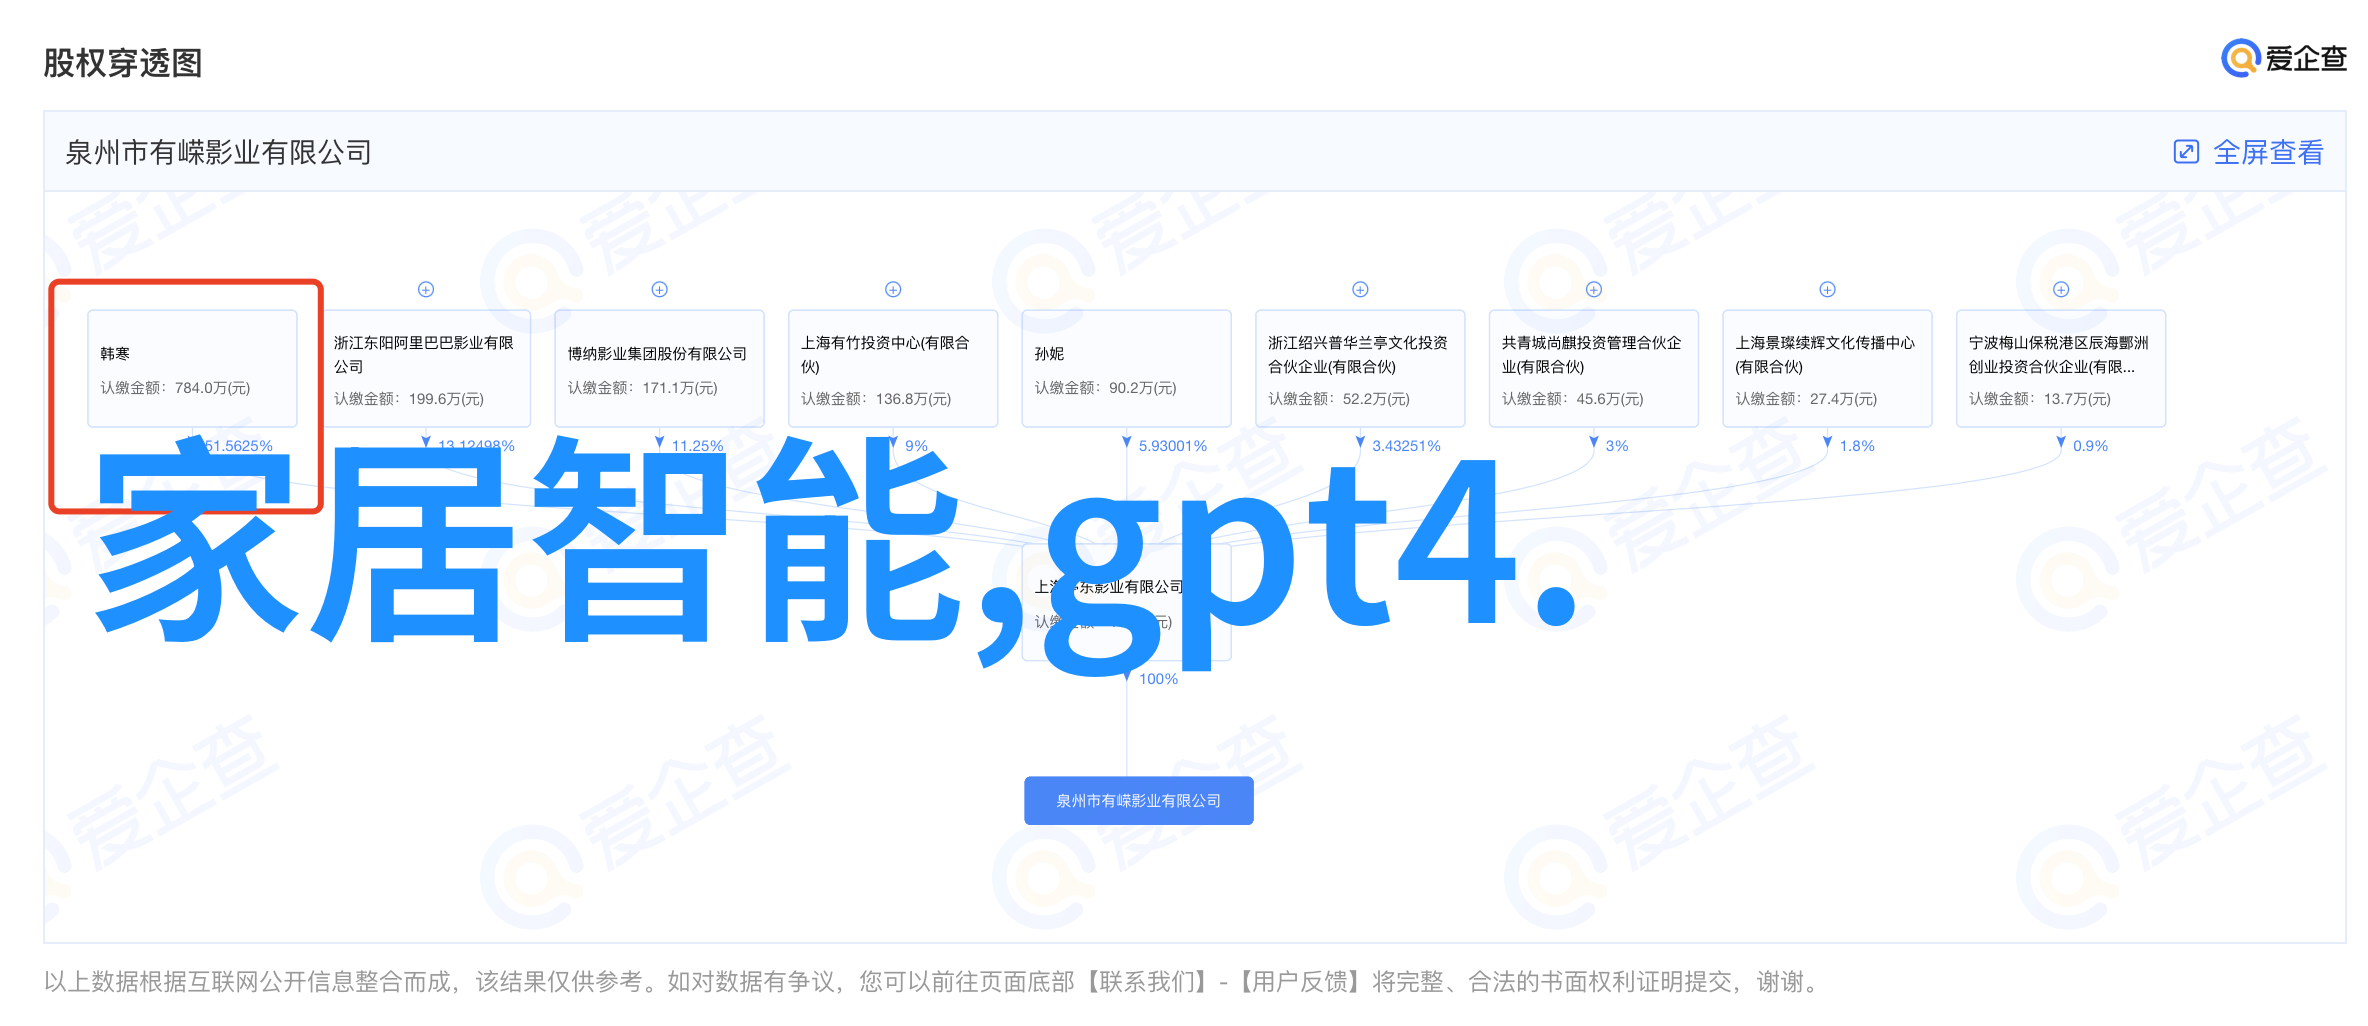The height and width of the screenshot is (1026, 2368).
Task: Click 认缴金额 27.4万(元) amount
Action: pyautogui.click(x=1806, y=399)
